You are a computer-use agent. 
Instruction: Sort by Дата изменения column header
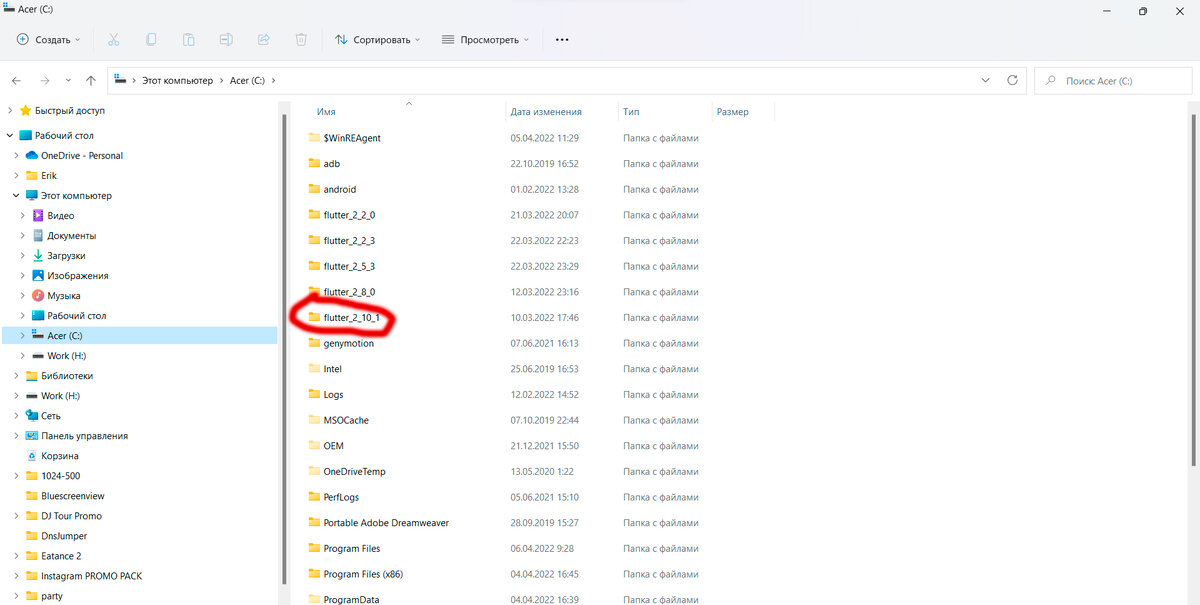point(546,112)
